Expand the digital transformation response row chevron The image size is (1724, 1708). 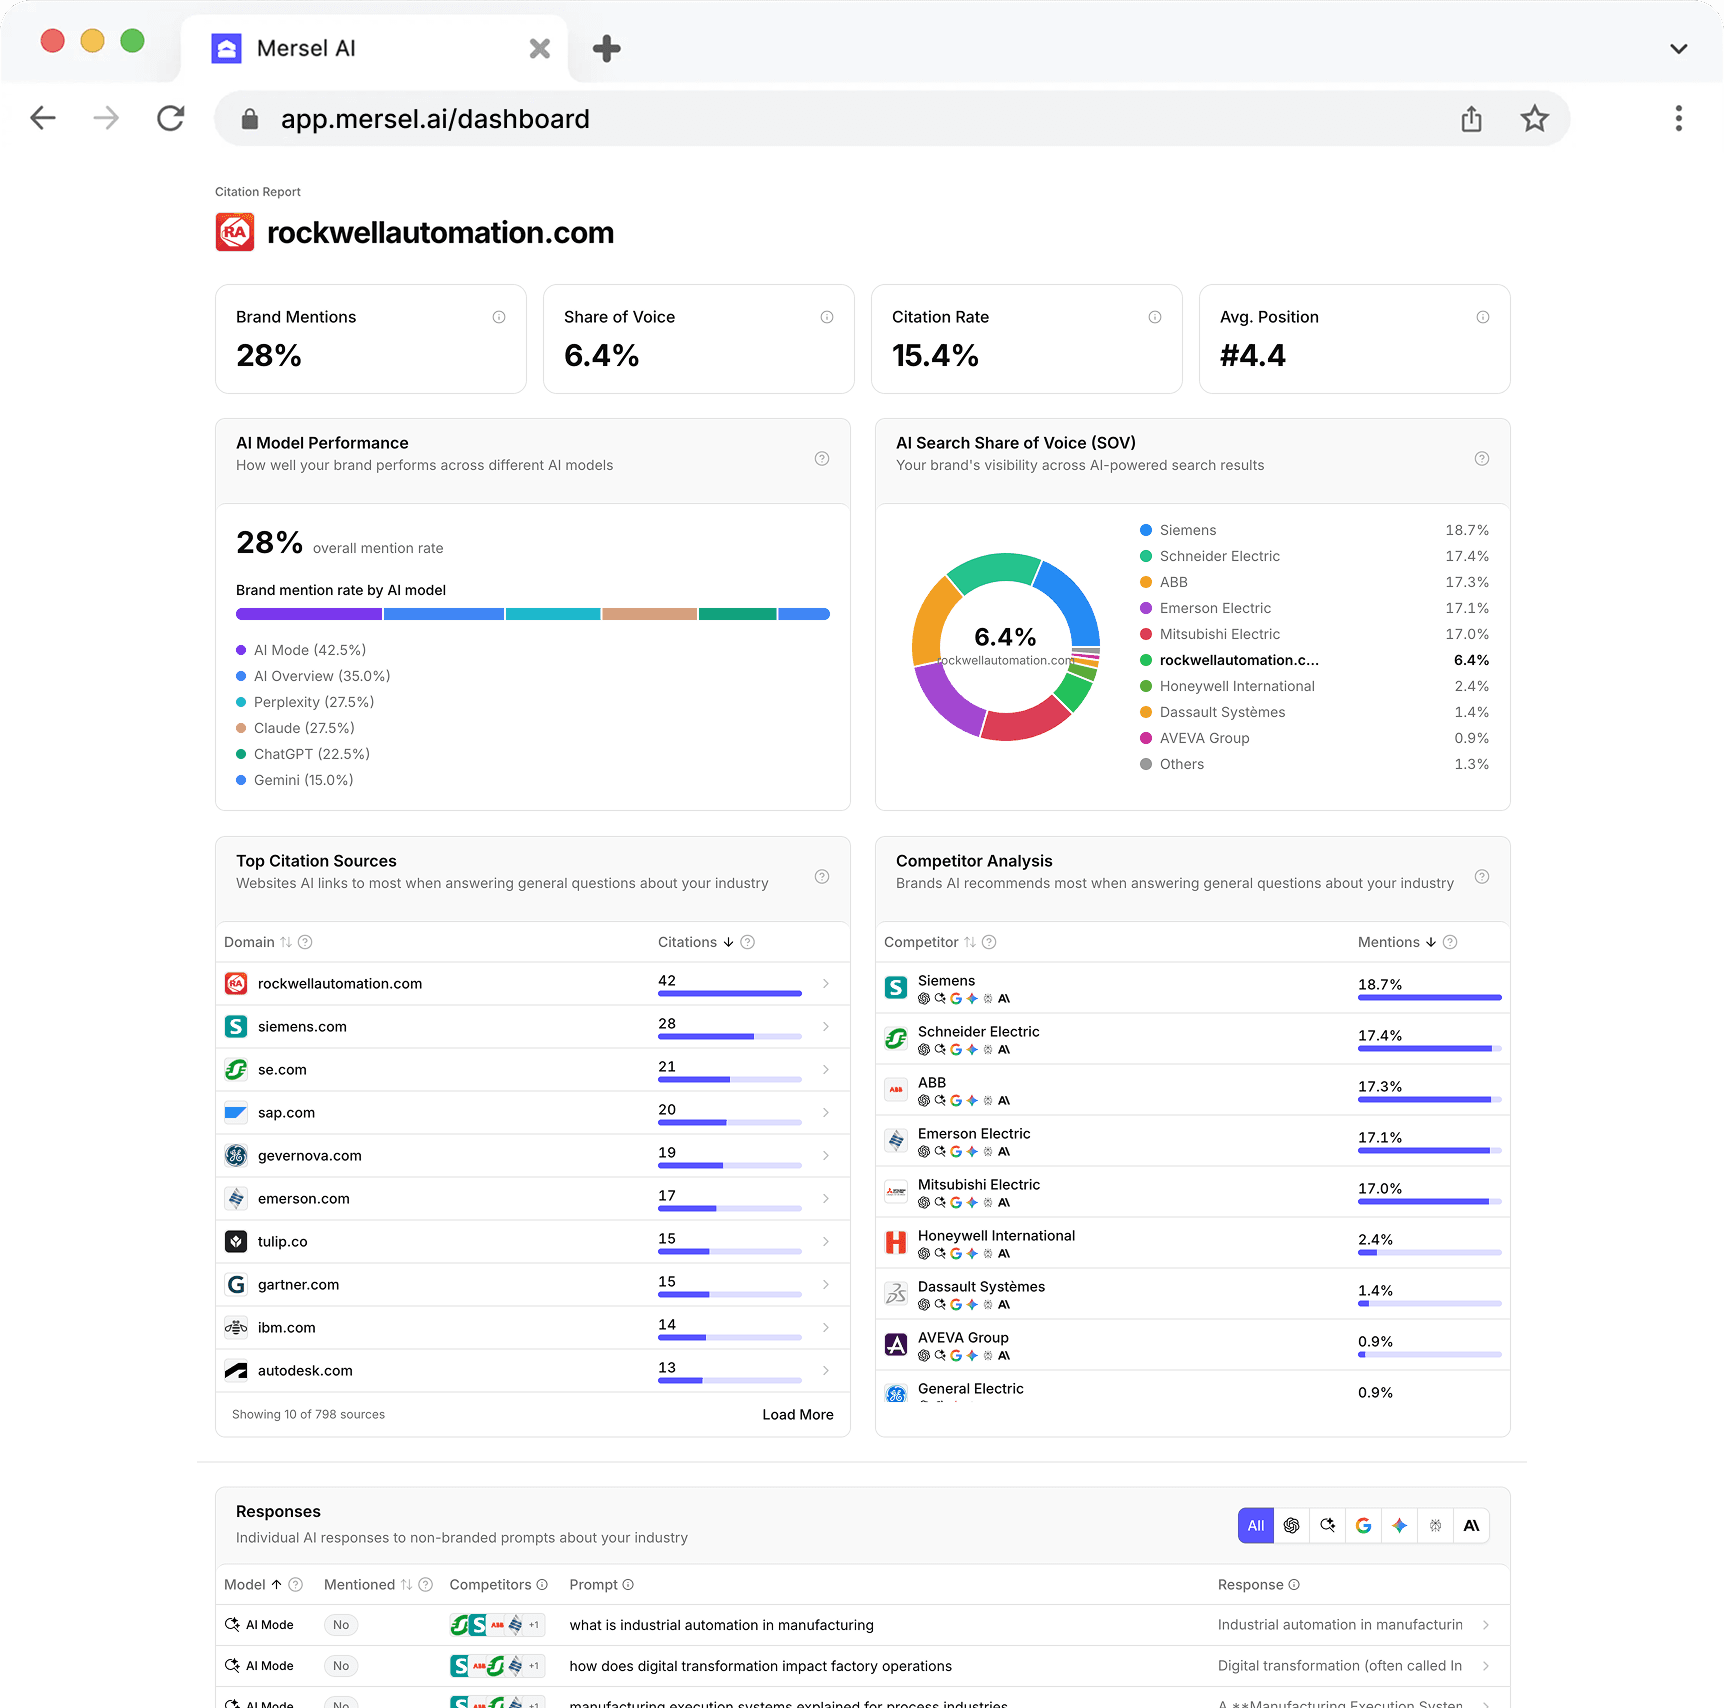(1485, 1666)
